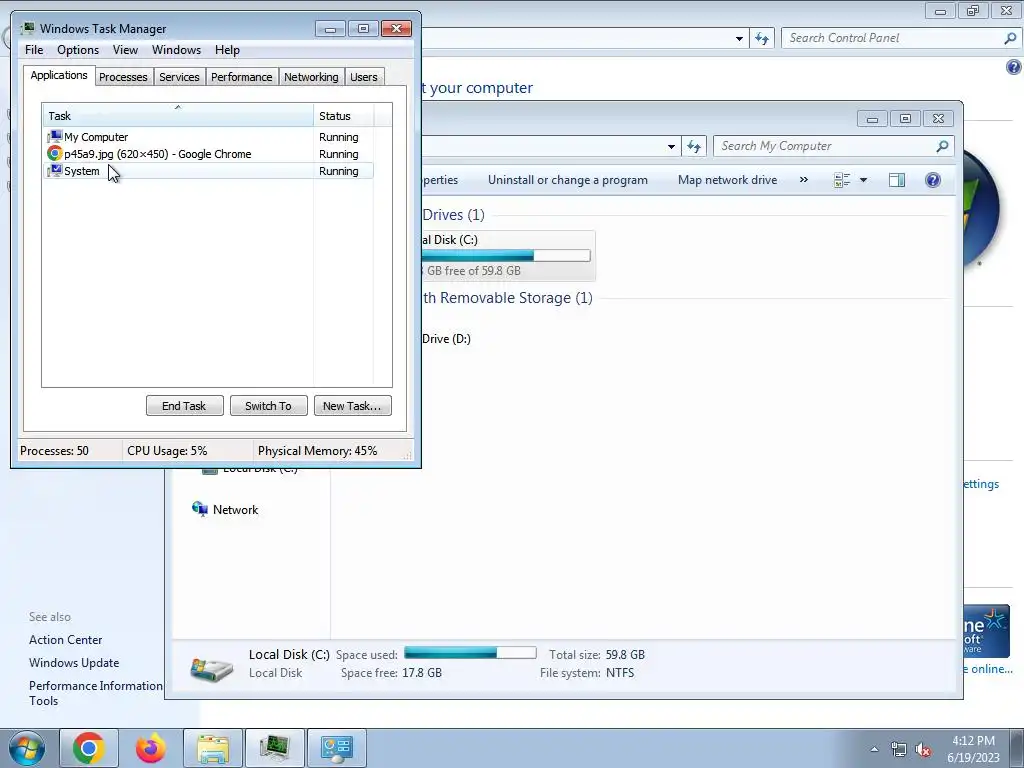Select the Drive (D:) item

tap(446, 339)
